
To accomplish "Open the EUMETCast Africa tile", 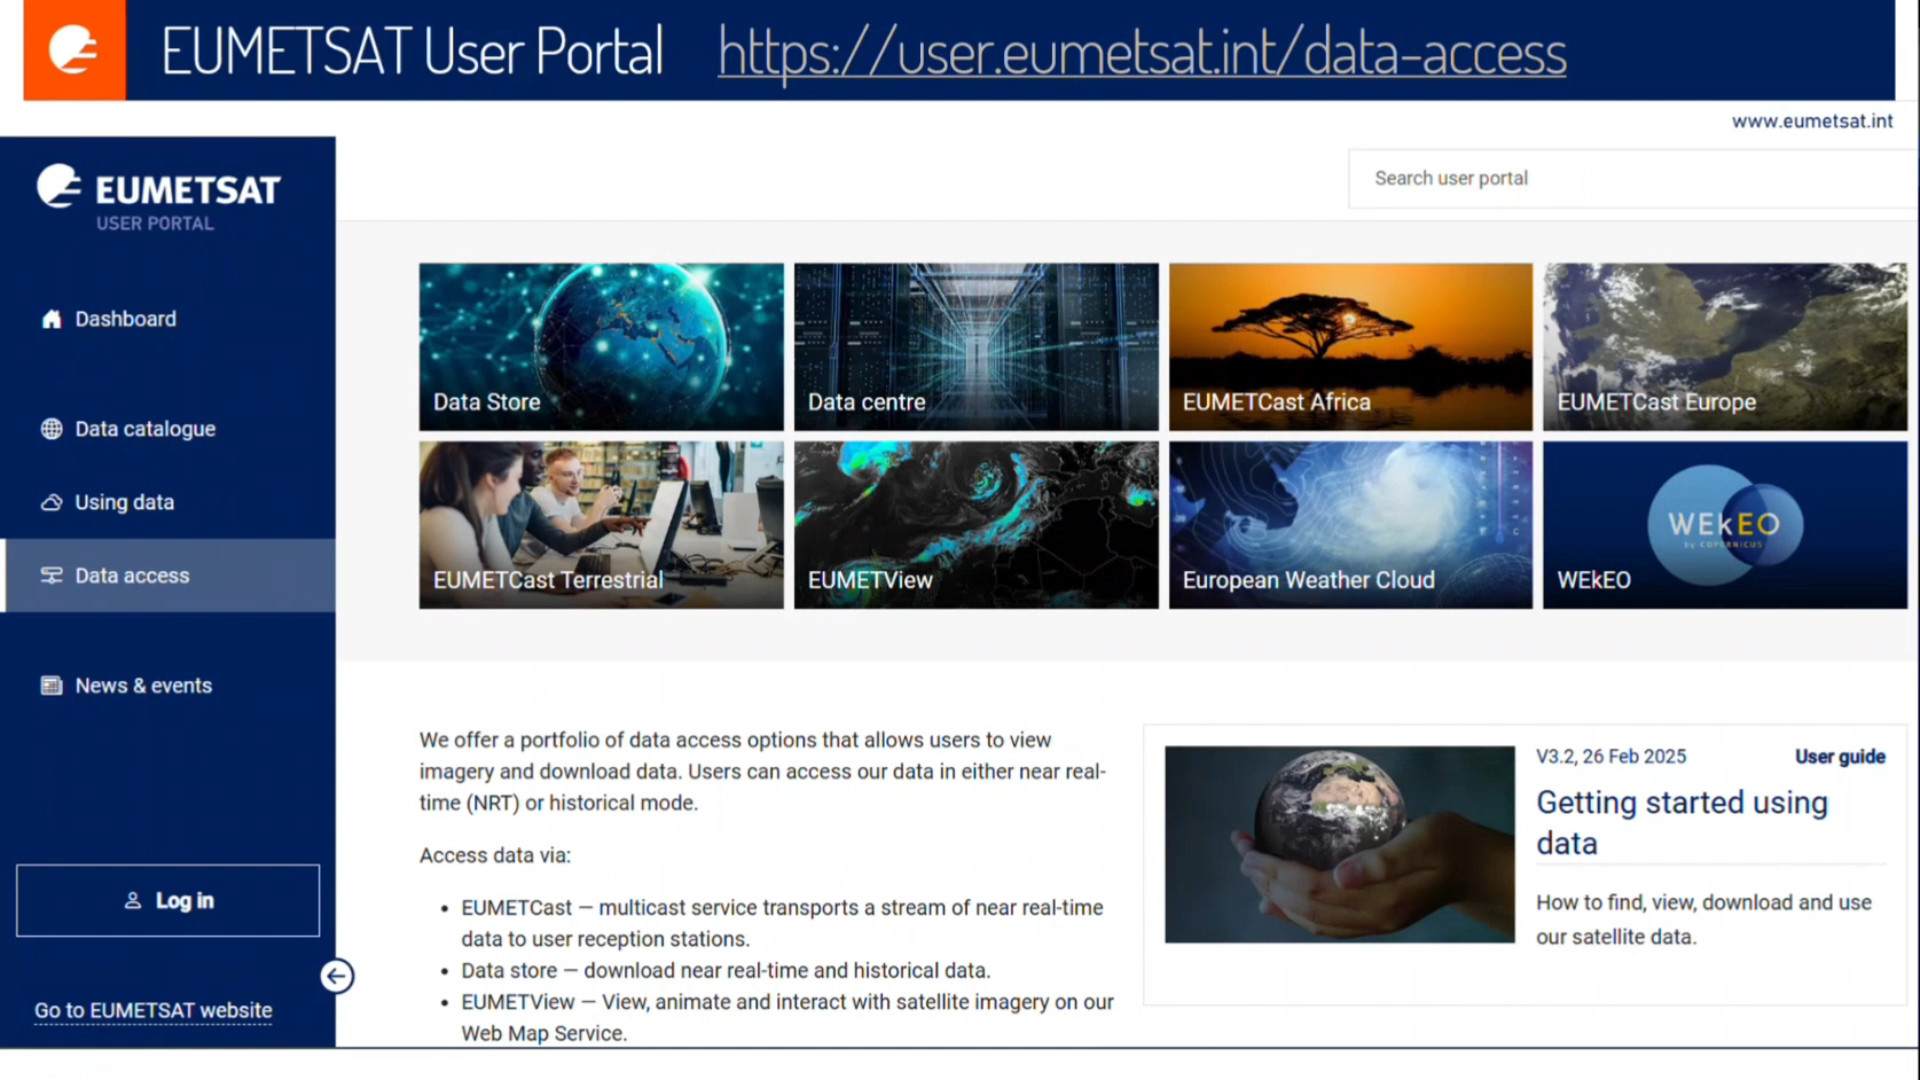I will 1350,346.
